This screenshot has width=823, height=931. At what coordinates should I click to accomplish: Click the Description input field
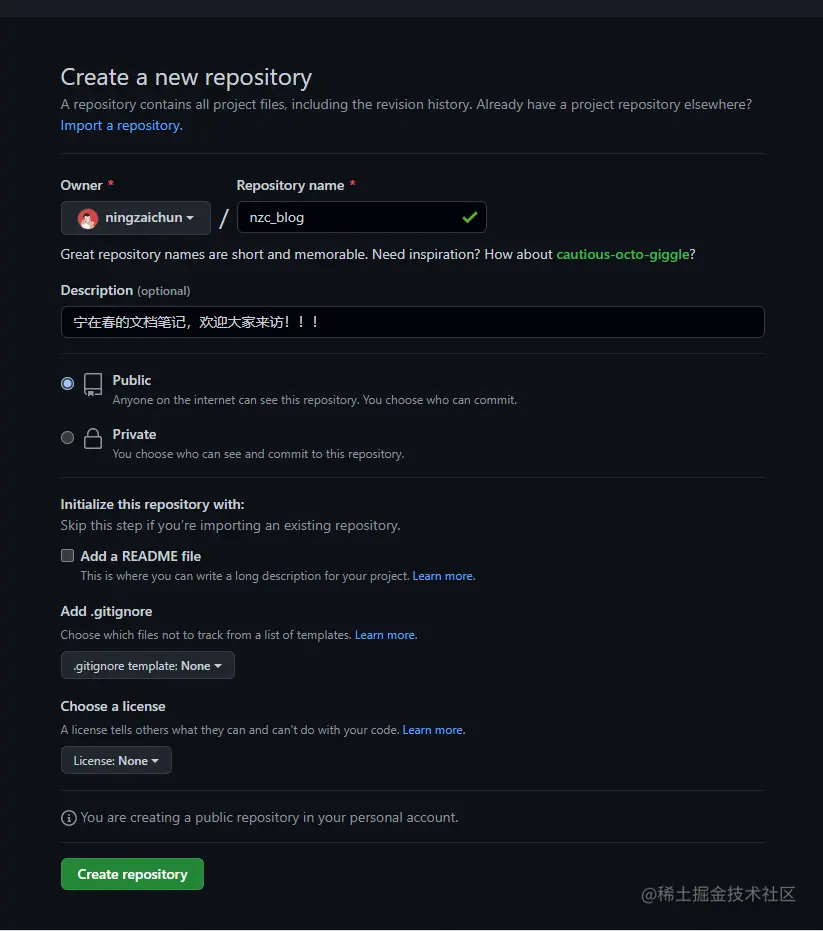(x=412, y=321)
